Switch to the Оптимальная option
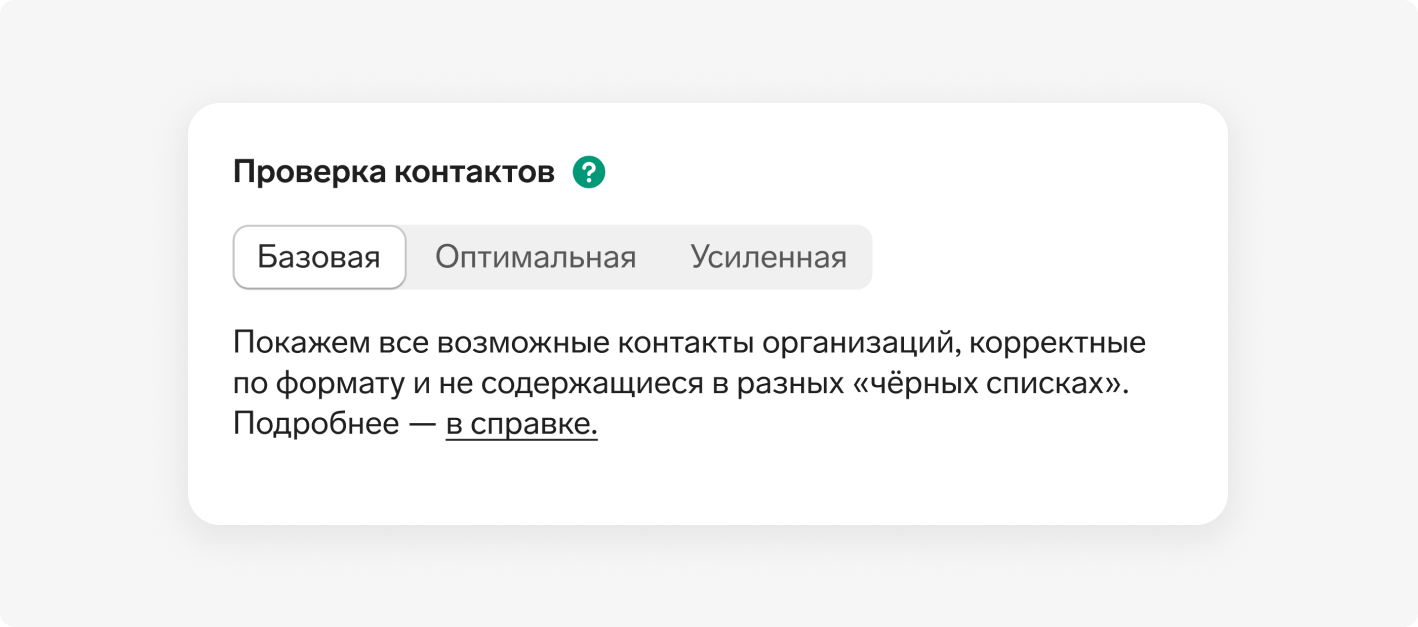The image size is (1418, 627). 535,257
